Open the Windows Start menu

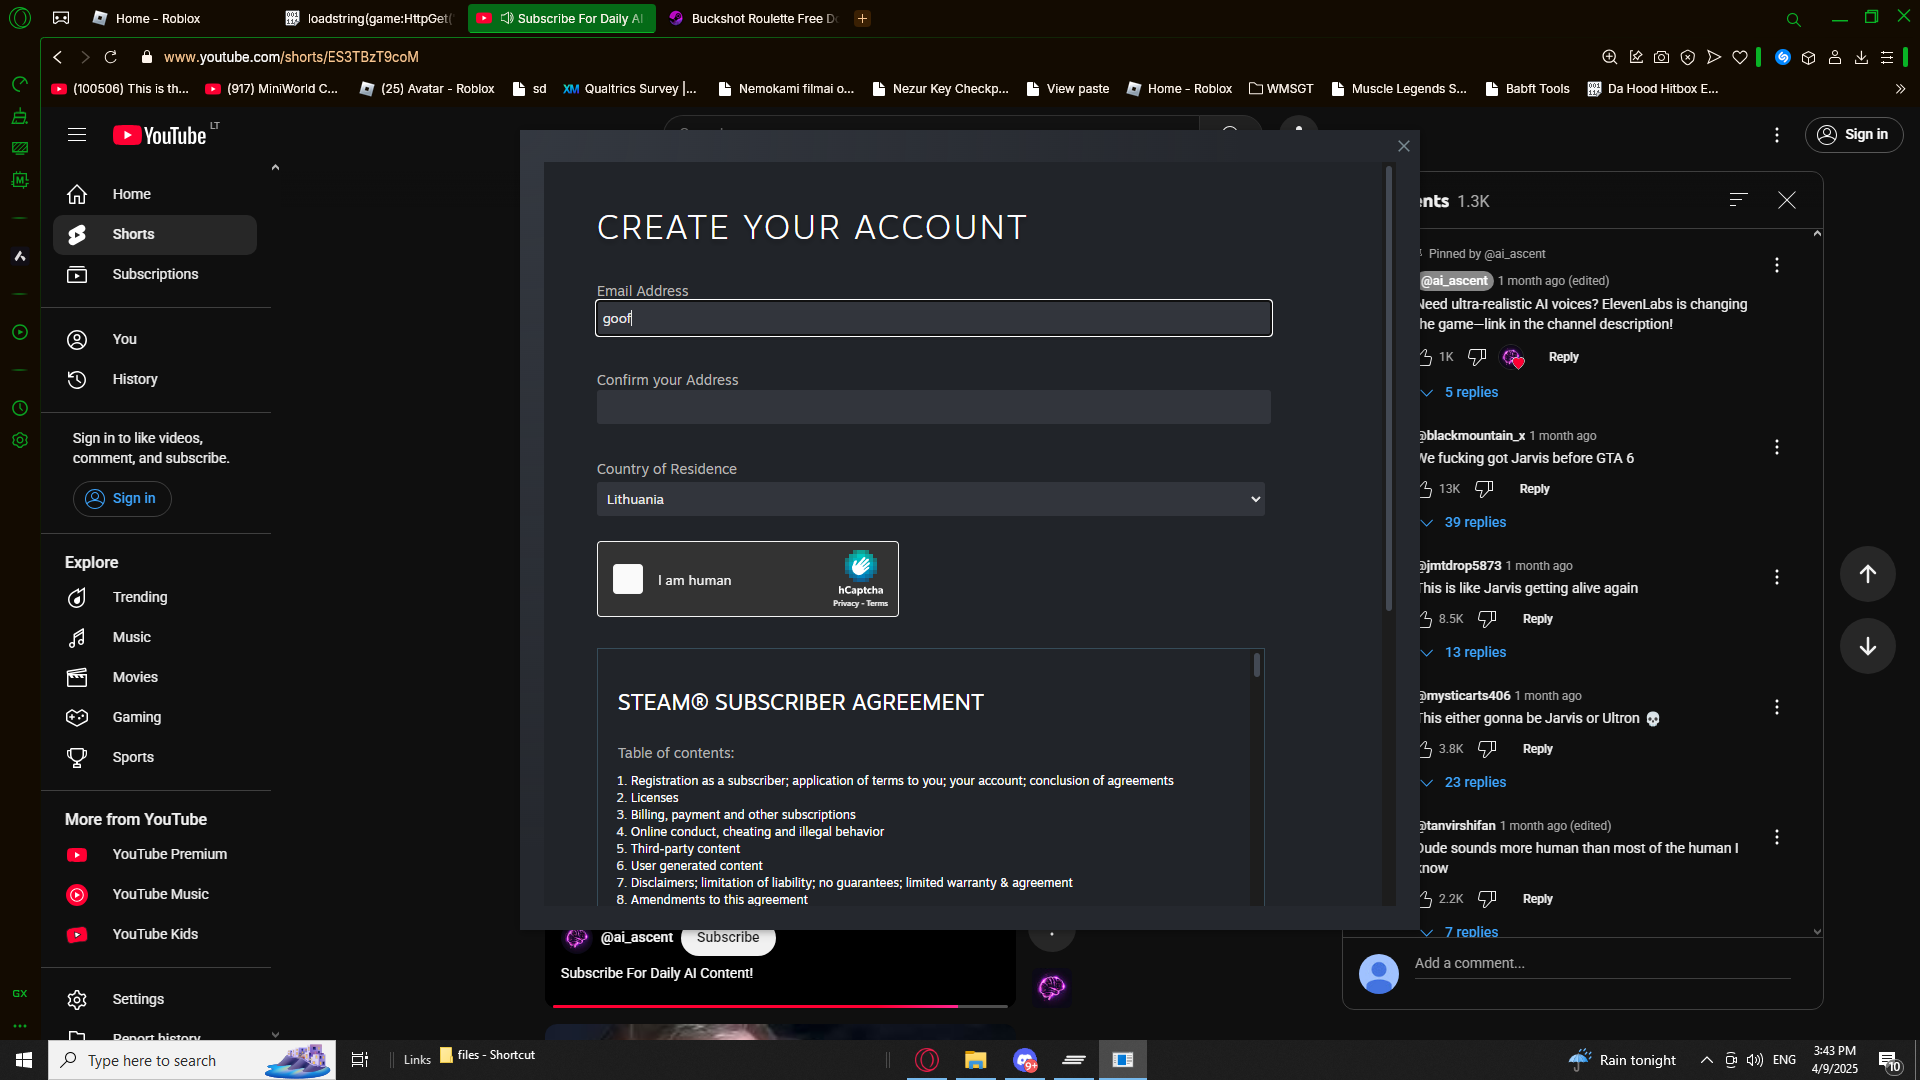click(x=24, y=1060)
